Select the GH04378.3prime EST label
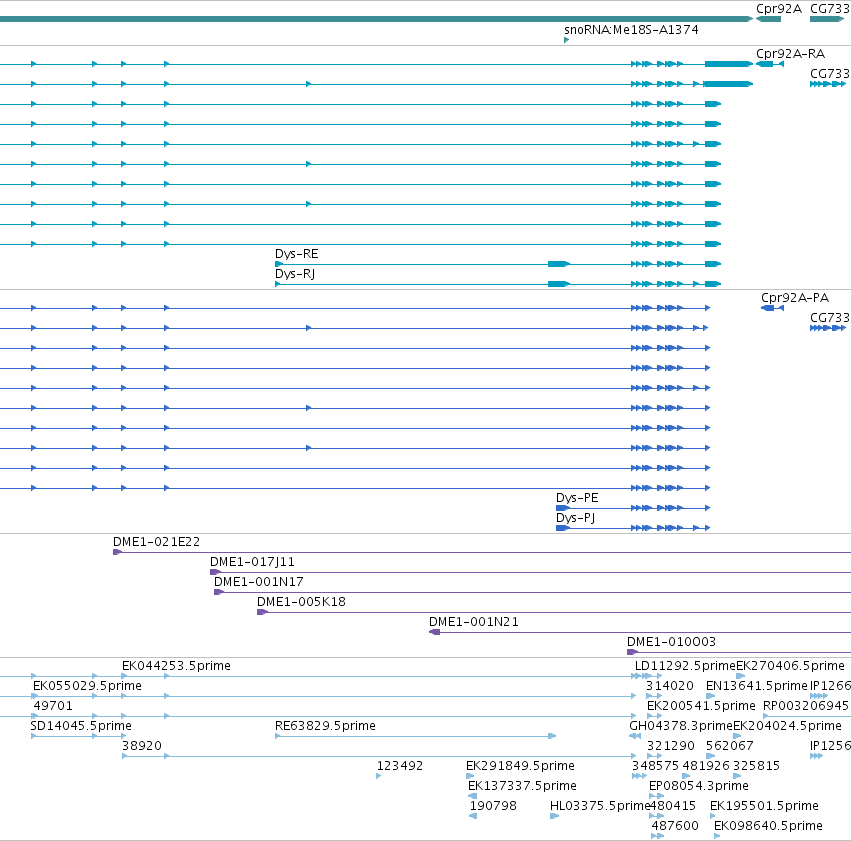The height and width of the screenshot is (841, 851). (x=681, y=725)
